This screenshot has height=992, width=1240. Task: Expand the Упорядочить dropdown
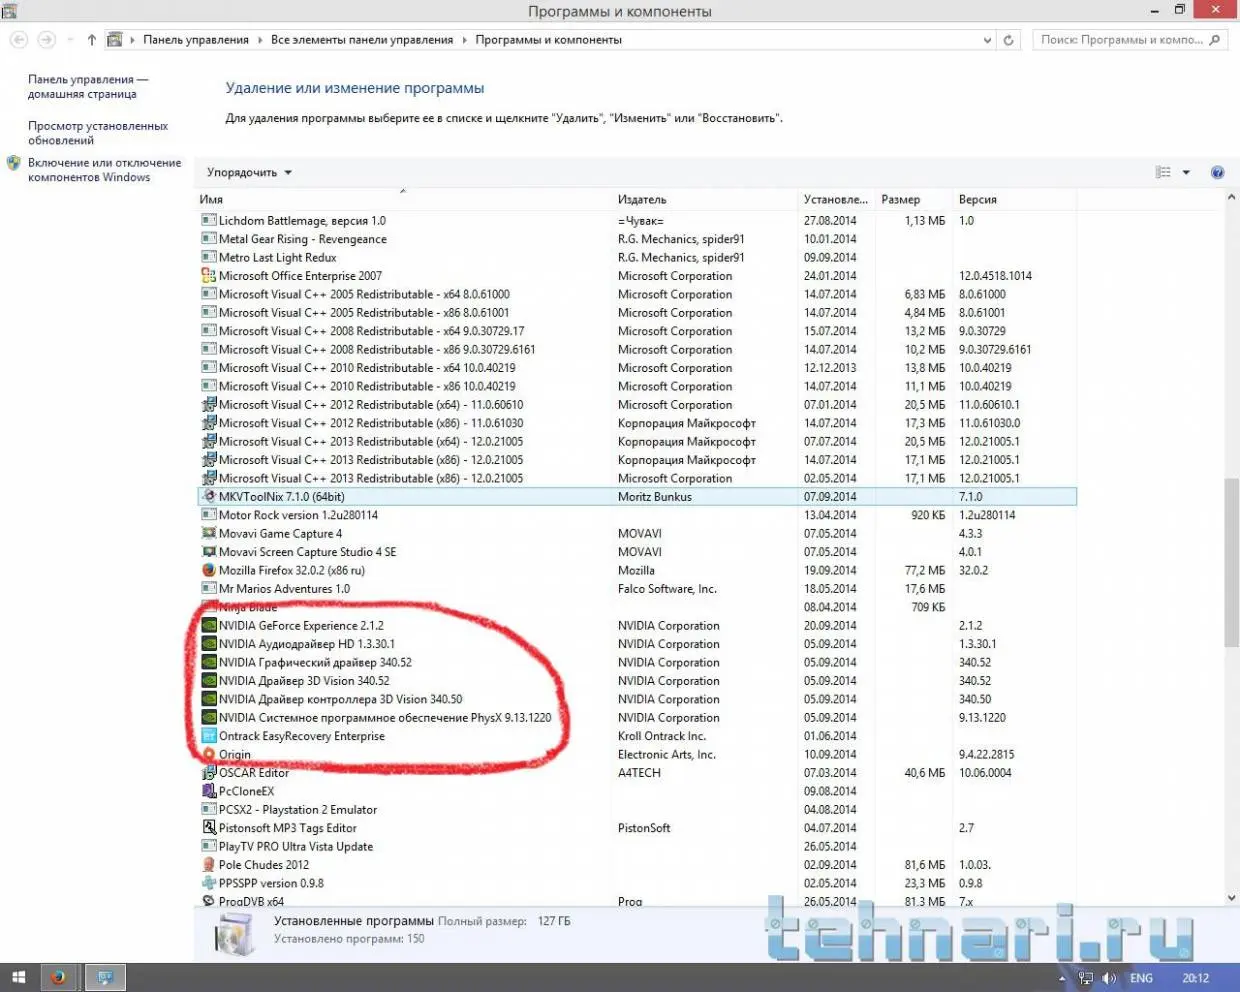click(x=249, y=172)
